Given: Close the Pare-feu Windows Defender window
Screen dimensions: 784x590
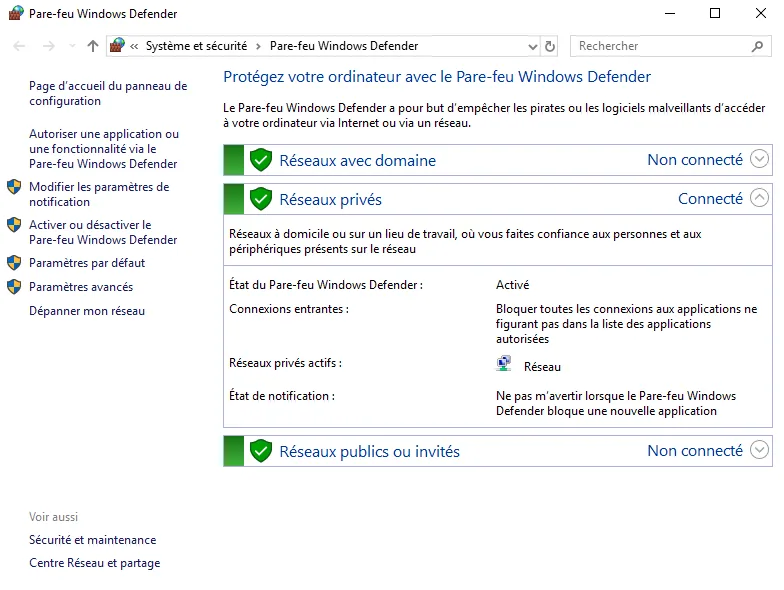Looking at the screenshot, I should coord(760,14).
